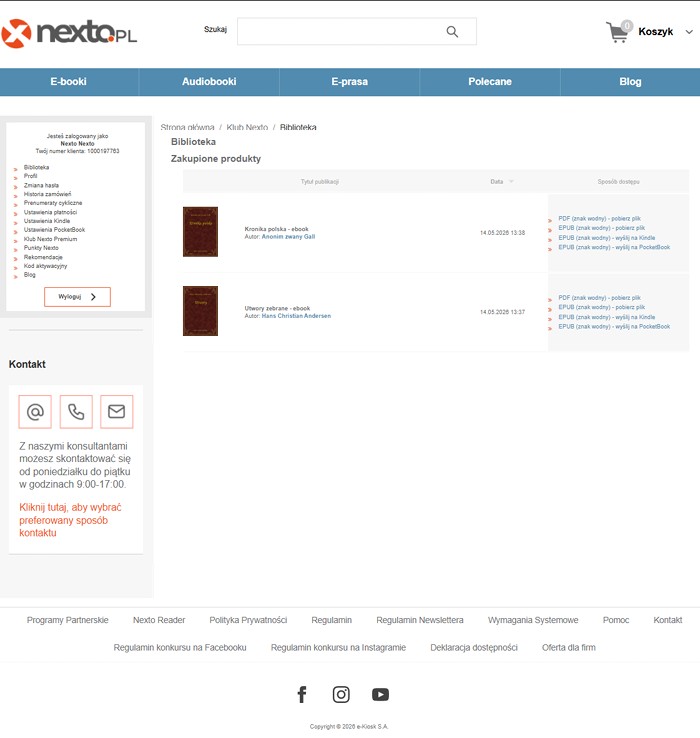Go to the nexto.pl logo homepage
This screenshot has width=700, height=738.
tap(69, 33)
